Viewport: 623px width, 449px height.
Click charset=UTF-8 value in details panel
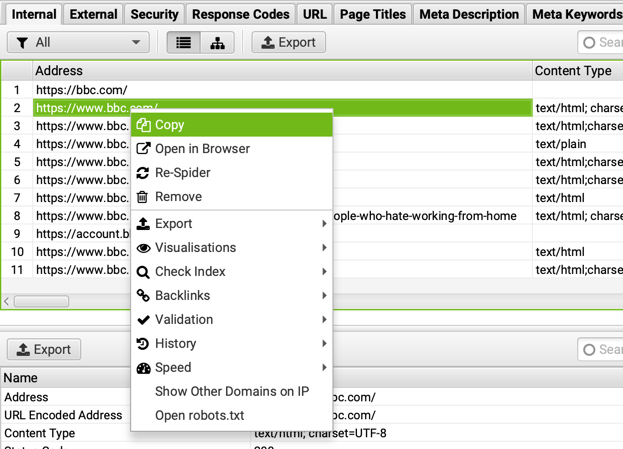tap(347, 433)
